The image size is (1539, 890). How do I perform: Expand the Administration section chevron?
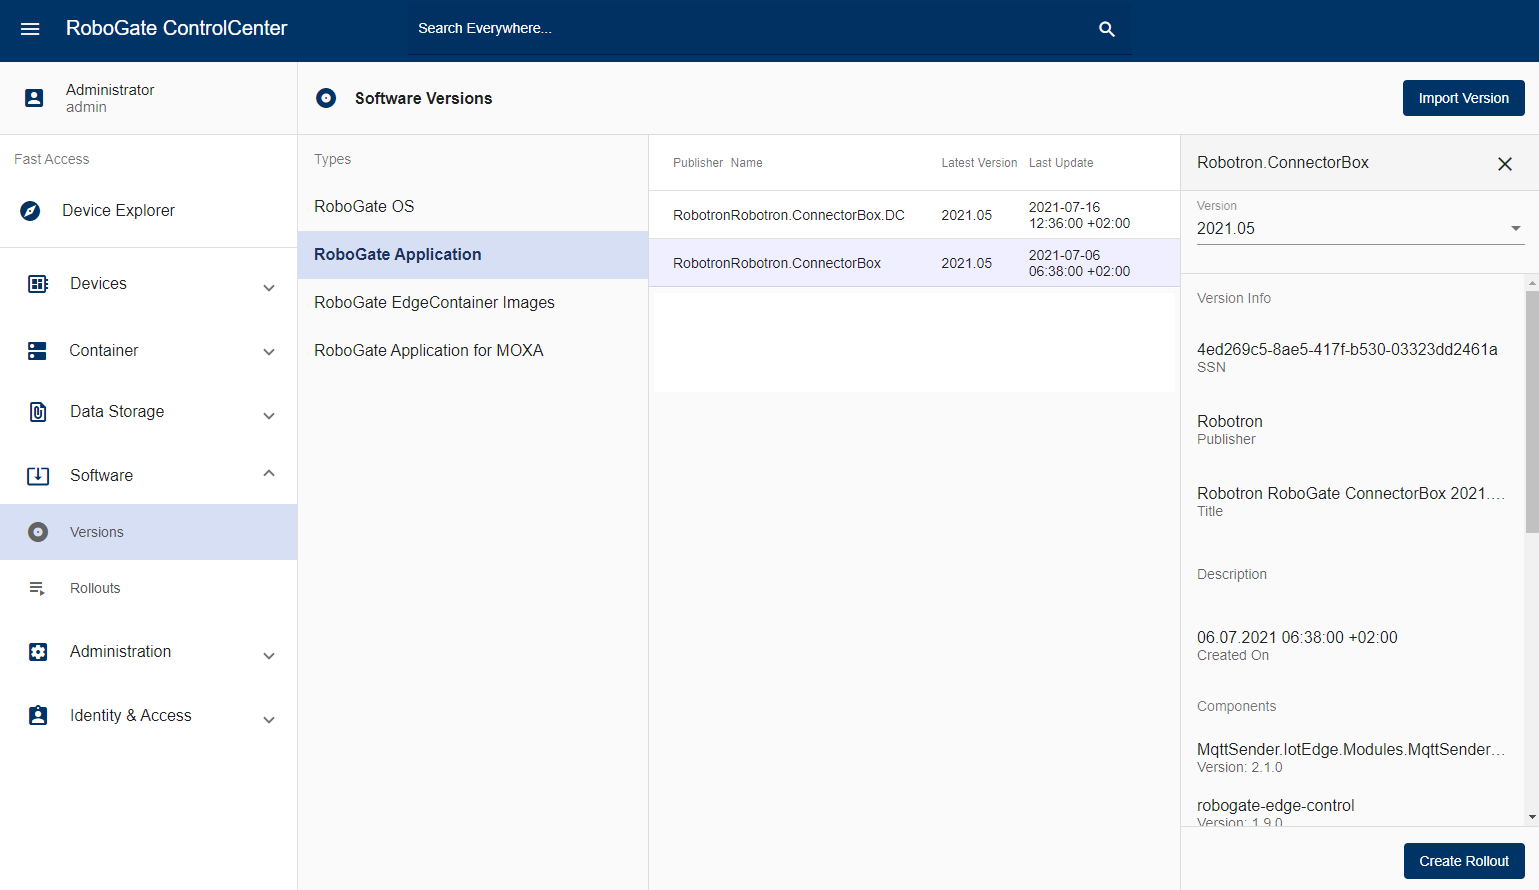click(x=269, y=656)
